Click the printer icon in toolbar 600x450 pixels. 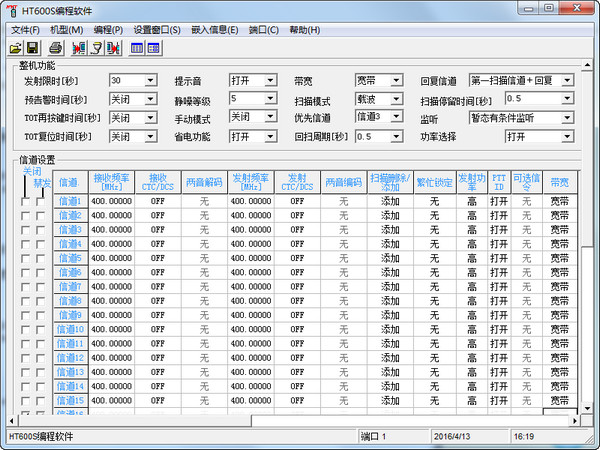(55, 48)
